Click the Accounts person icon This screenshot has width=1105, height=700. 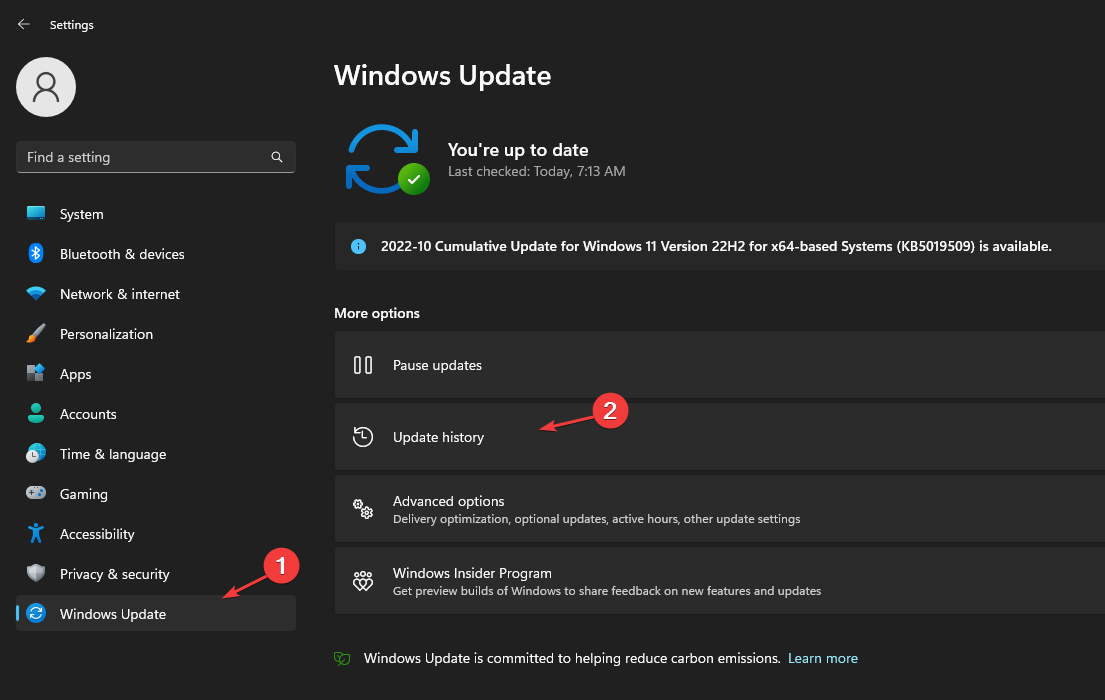[36, 413]
